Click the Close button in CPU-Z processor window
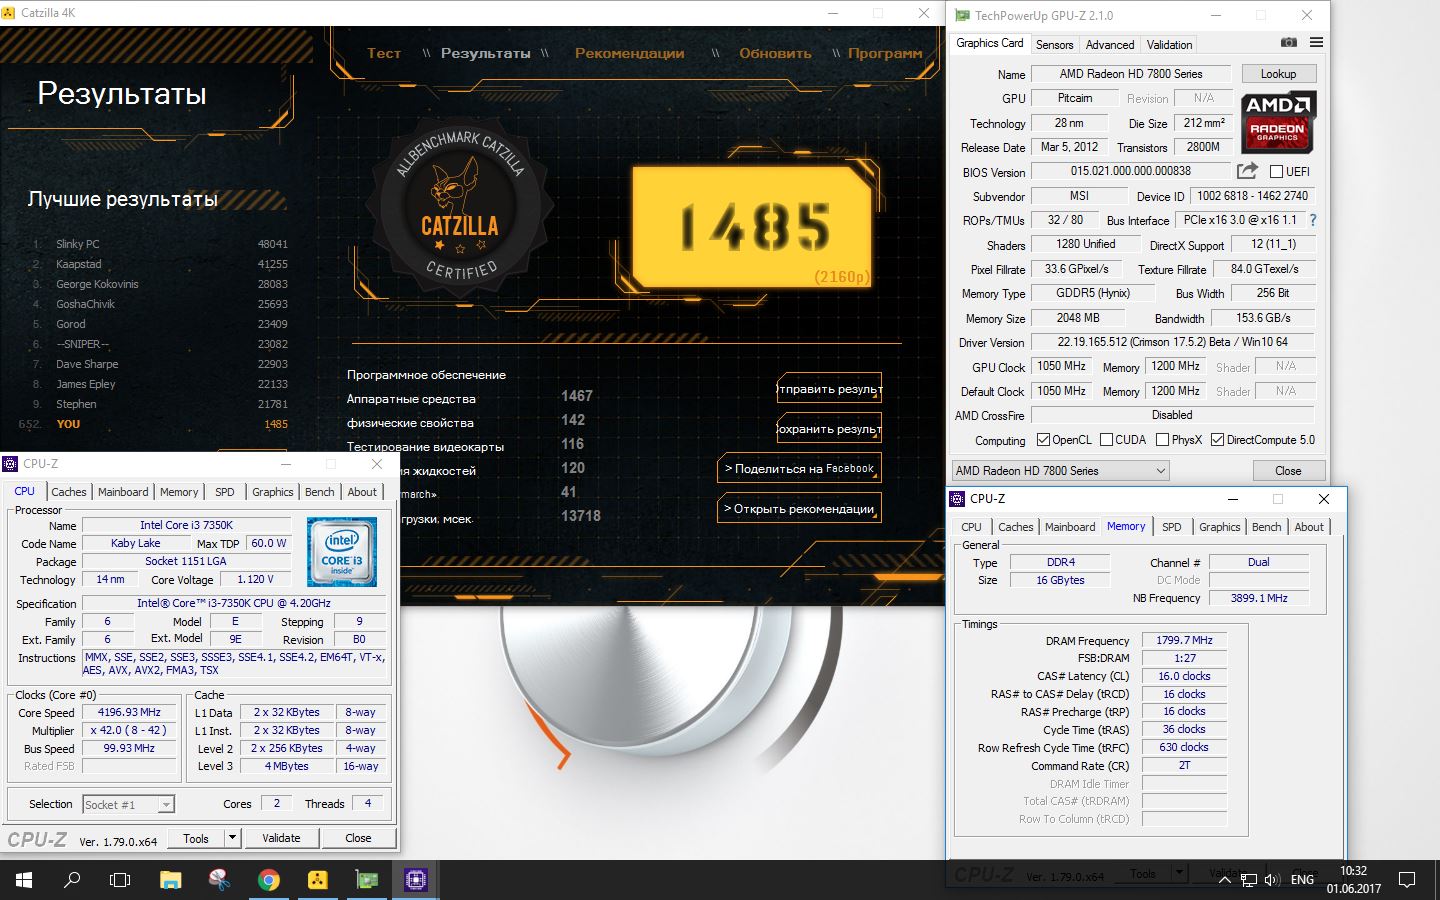 [x=358, y=838]
